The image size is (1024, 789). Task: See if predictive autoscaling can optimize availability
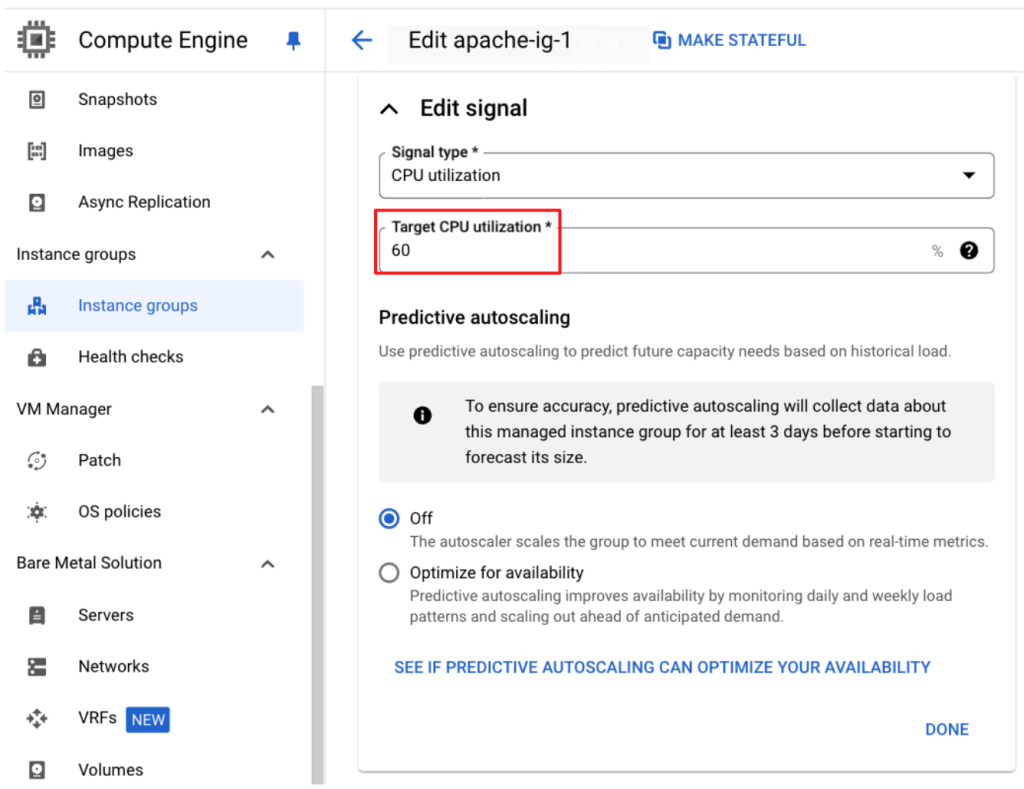(x=662, y=668)
